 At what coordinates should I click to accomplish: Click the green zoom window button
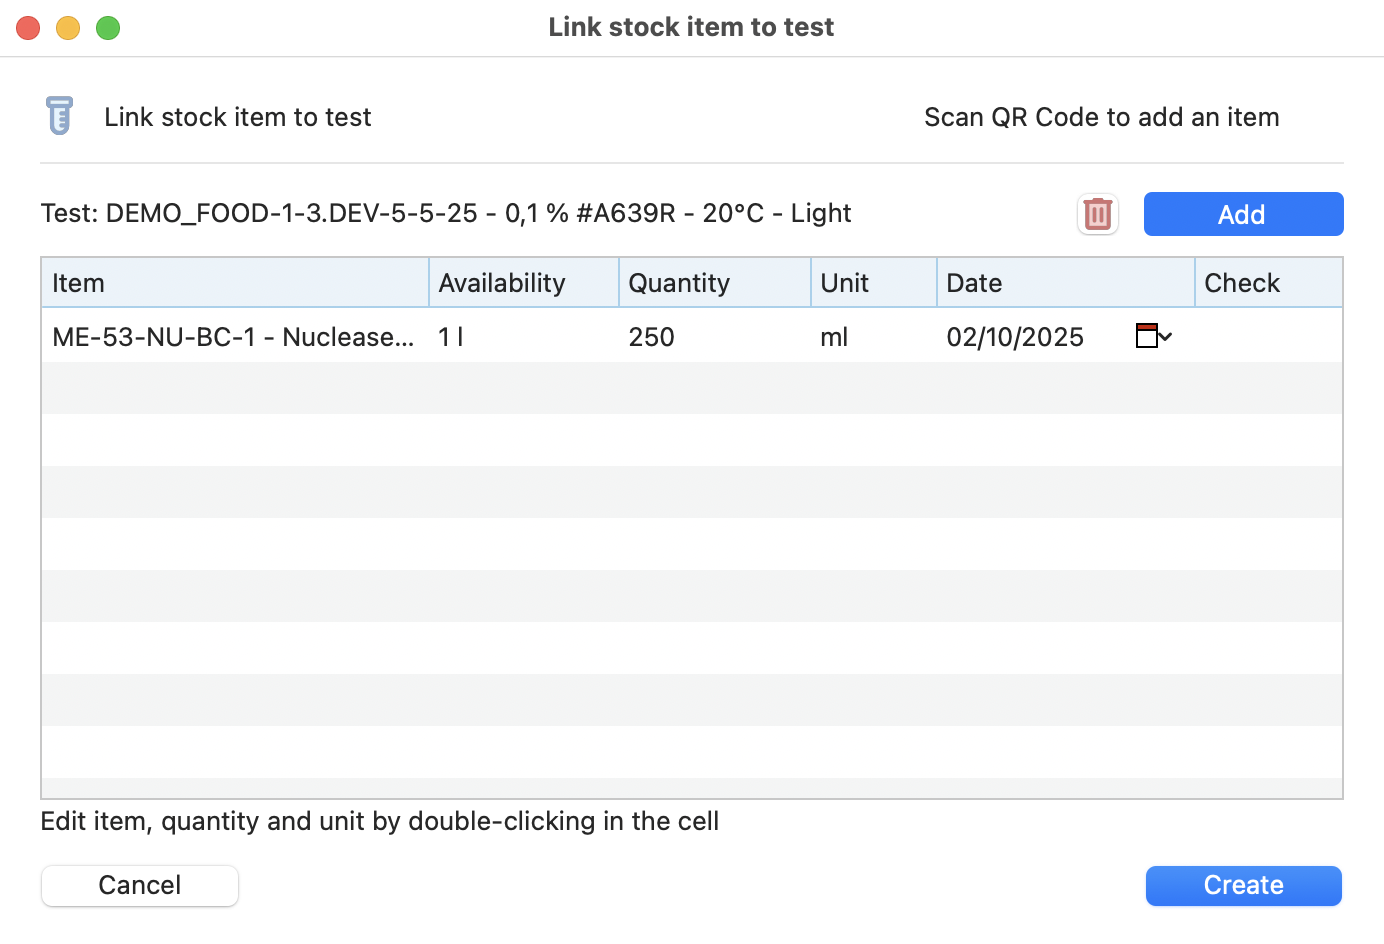point(108,28)
